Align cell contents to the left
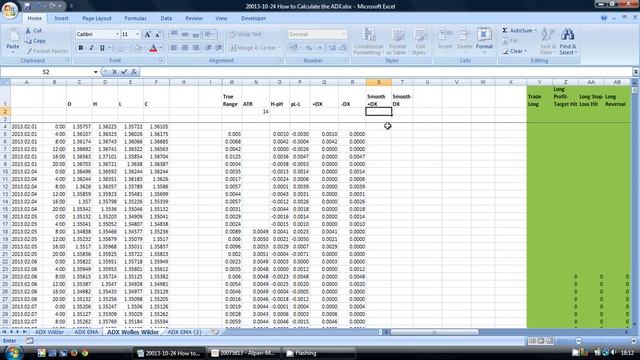Viewport: 640px width, 360px height. click(x=174, y=48)
